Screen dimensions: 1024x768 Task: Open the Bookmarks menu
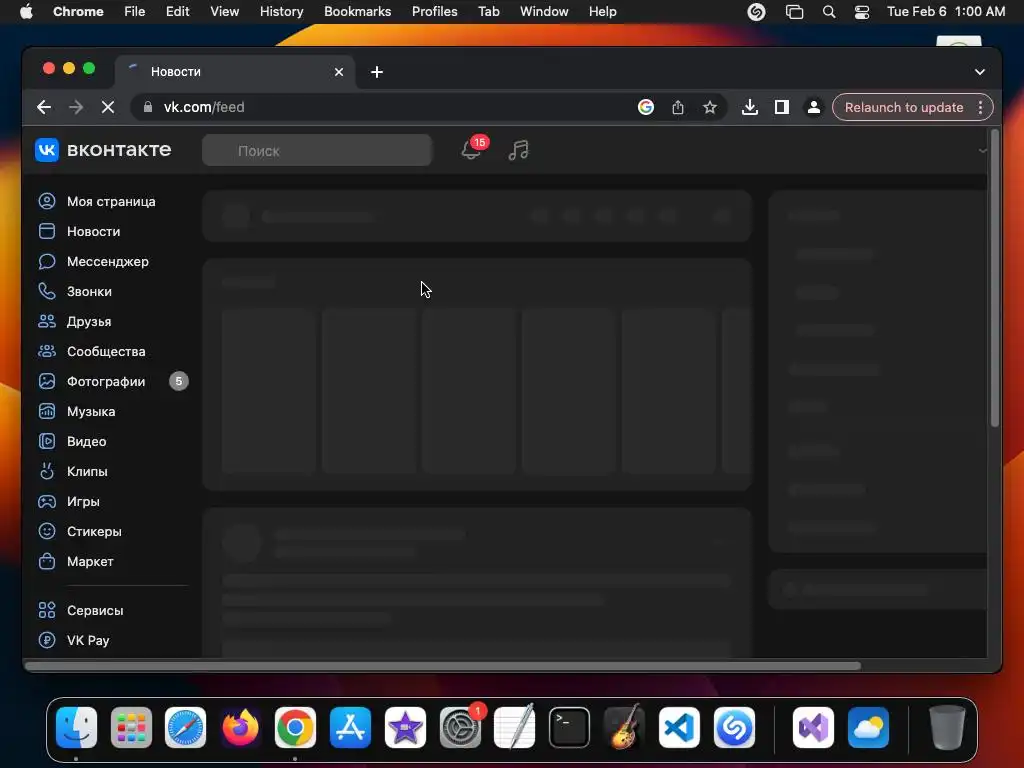click(357, 12)
